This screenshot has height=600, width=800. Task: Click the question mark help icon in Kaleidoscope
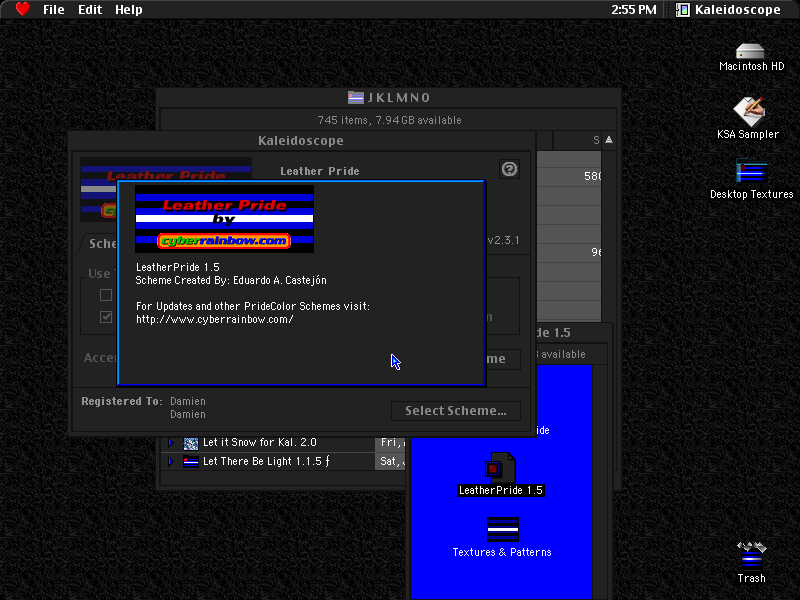tap(509, 169)
